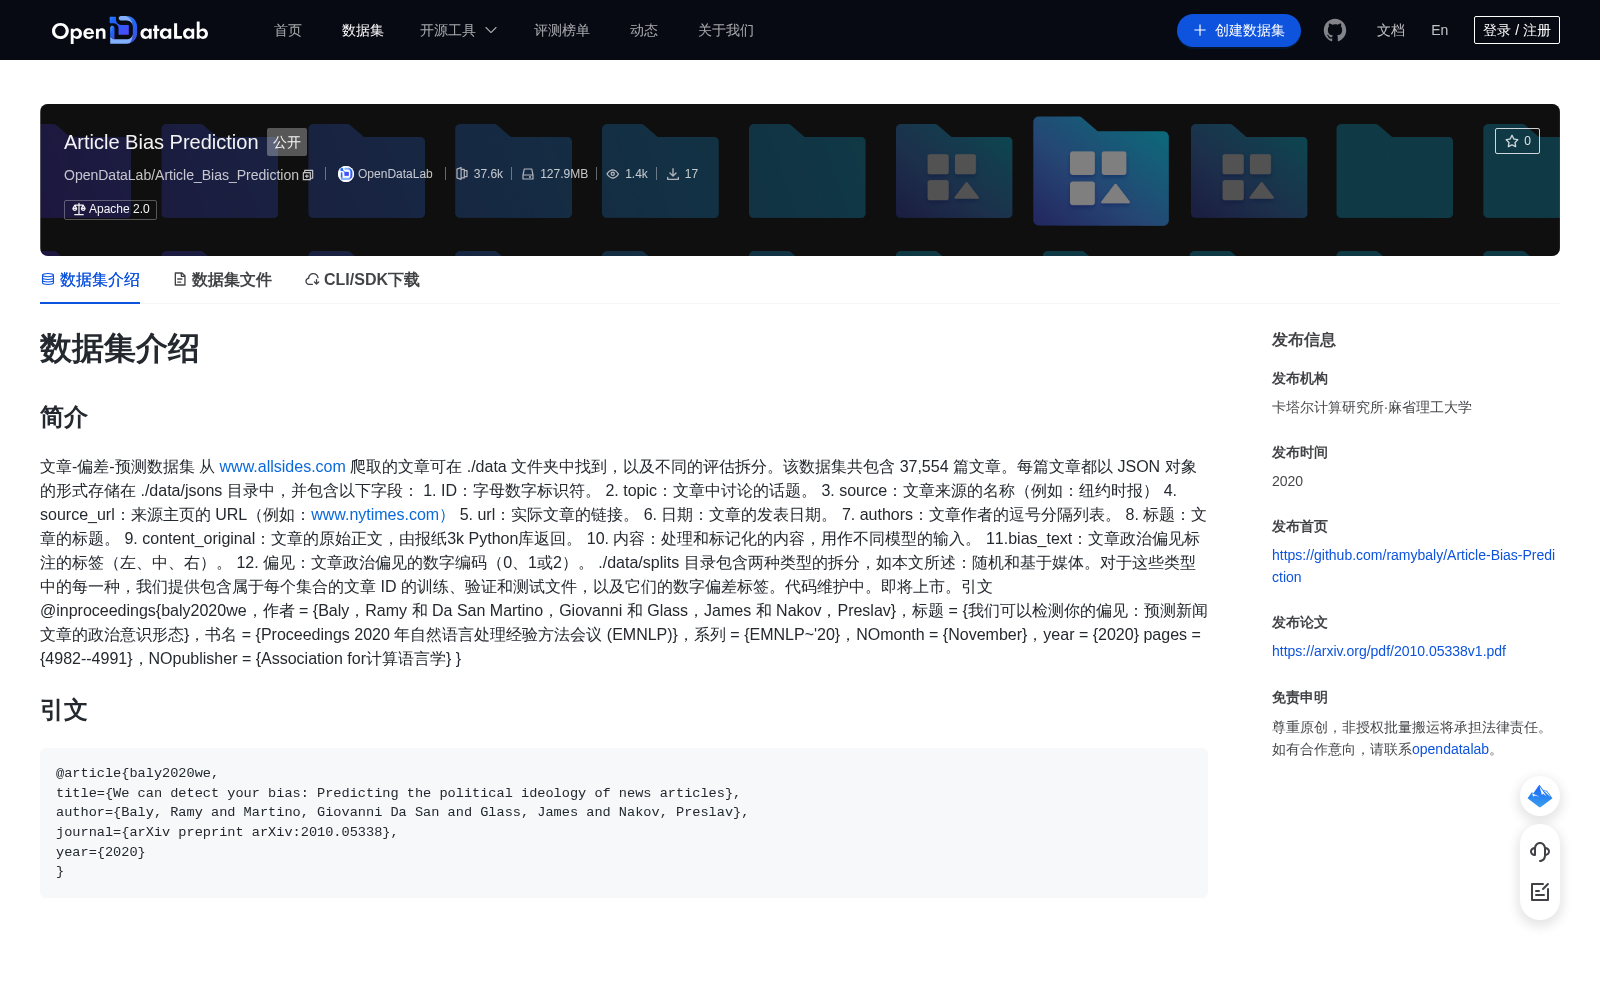Click the 发布时间 label
The image size is (1600, 1000).
(1300, 452)
